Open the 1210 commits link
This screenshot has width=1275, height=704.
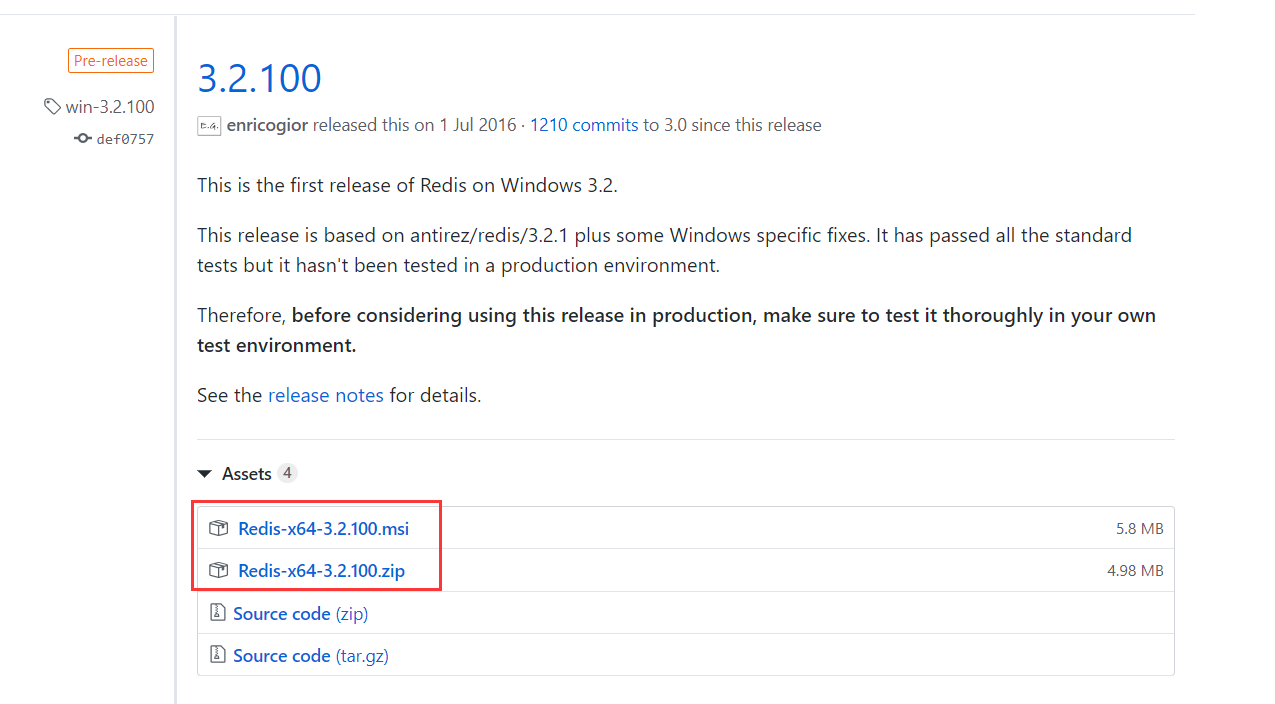pos(583,124)
